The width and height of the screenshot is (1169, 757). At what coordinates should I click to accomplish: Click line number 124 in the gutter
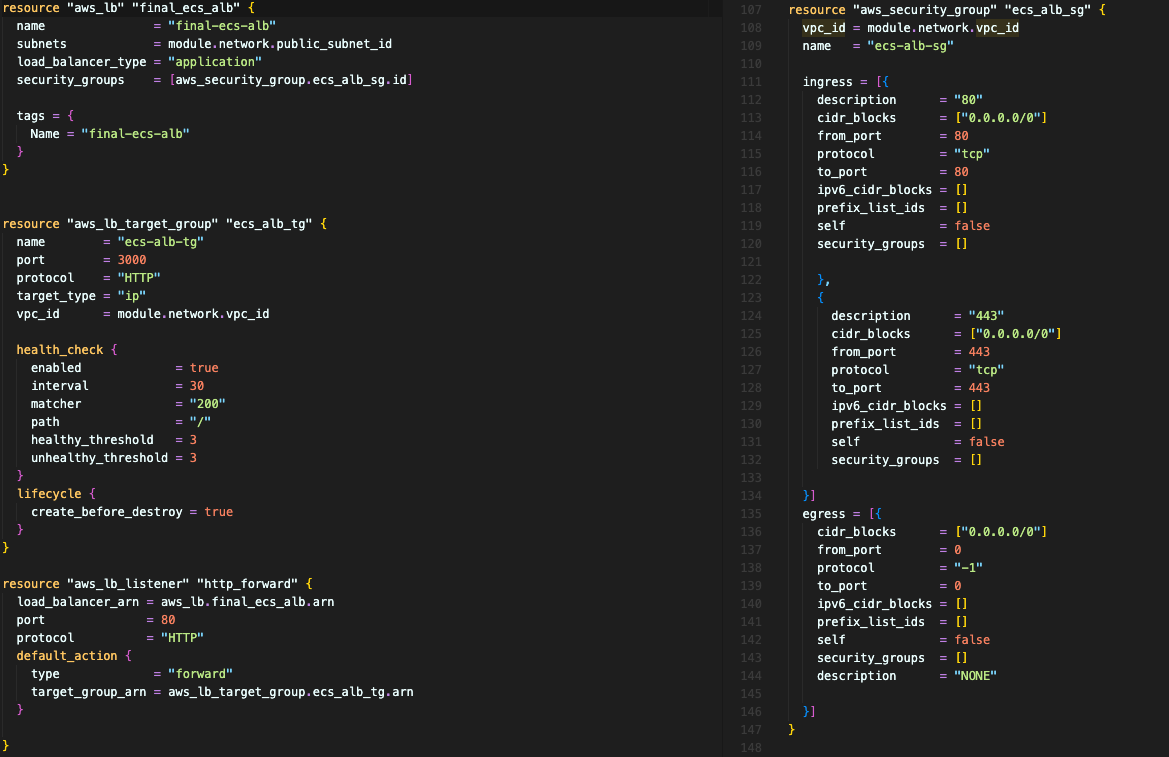[751, 316]
